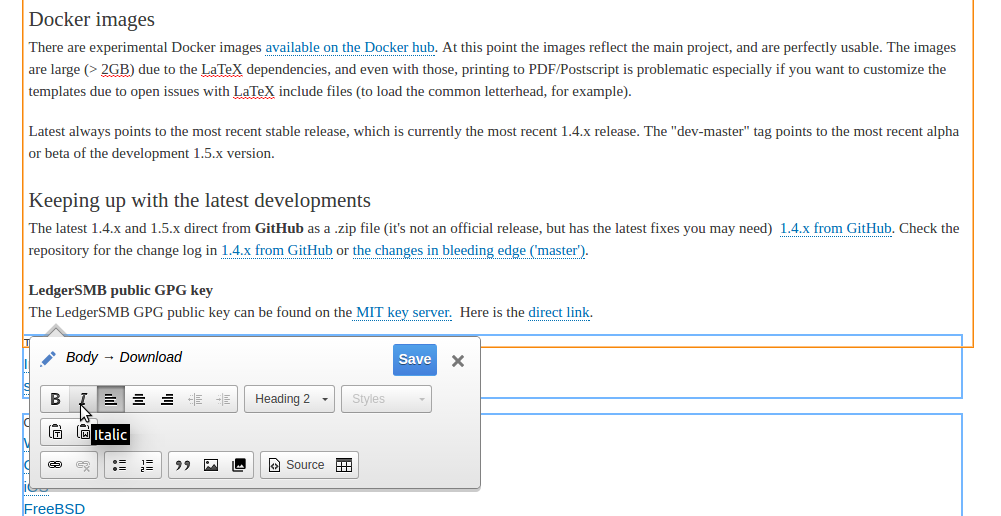Decrease indent in the editor toolbar

pyautogui.click(x=195, y=399)
